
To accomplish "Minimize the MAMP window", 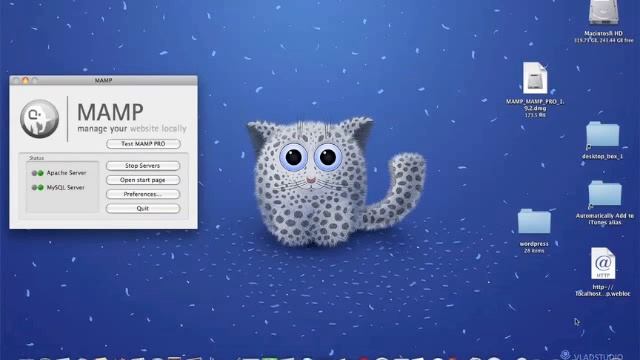I will (25, 81).
